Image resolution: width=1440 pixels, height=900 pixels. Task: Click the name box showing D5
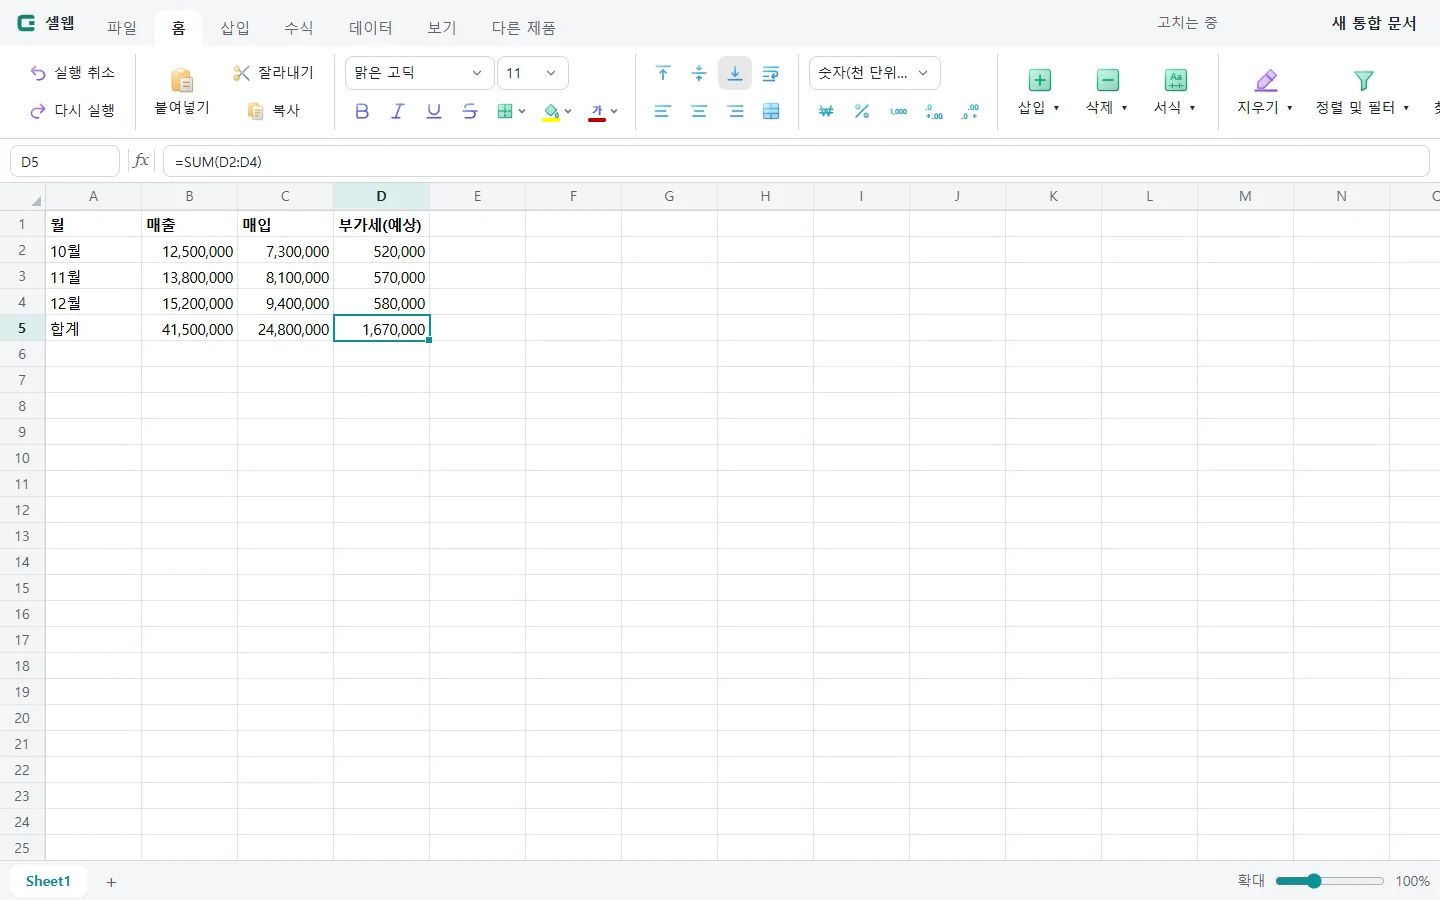pyautogui.click(x=65, y=161)
